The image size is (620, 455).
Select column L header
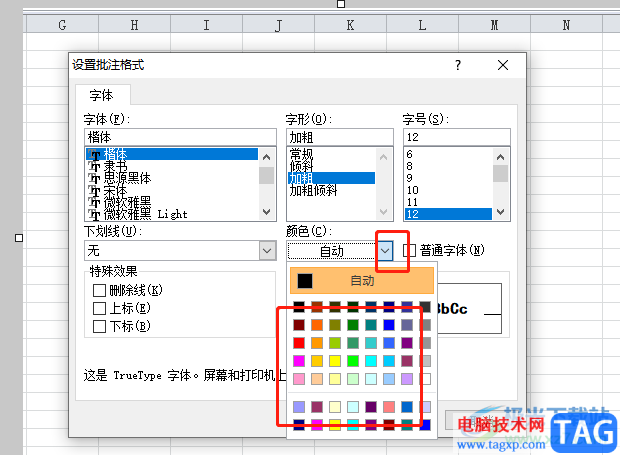(x=422, y=25)
